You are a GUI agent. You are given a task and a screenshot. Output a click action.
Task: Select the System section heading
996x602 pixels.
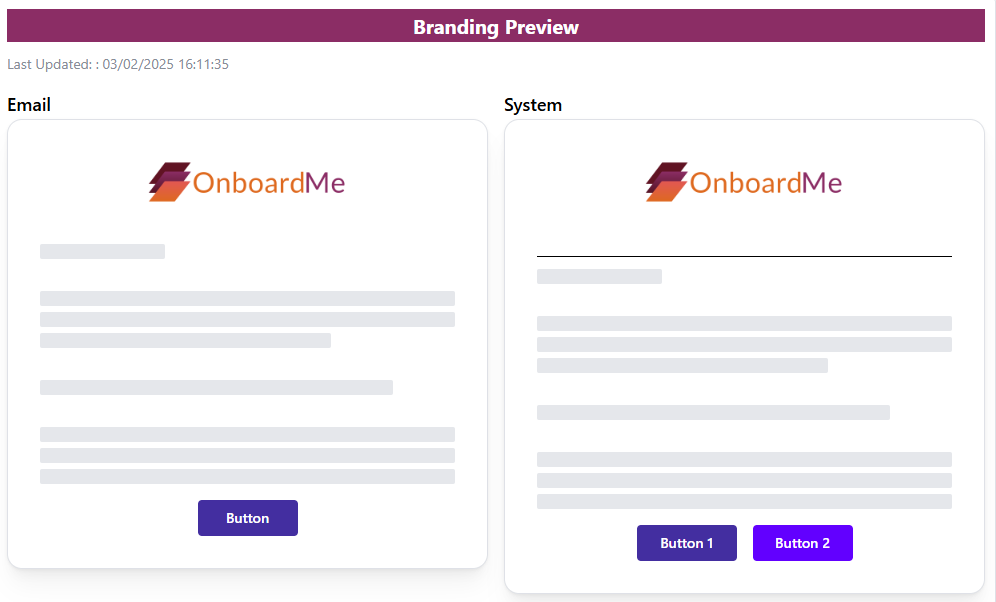pos(533,105)
